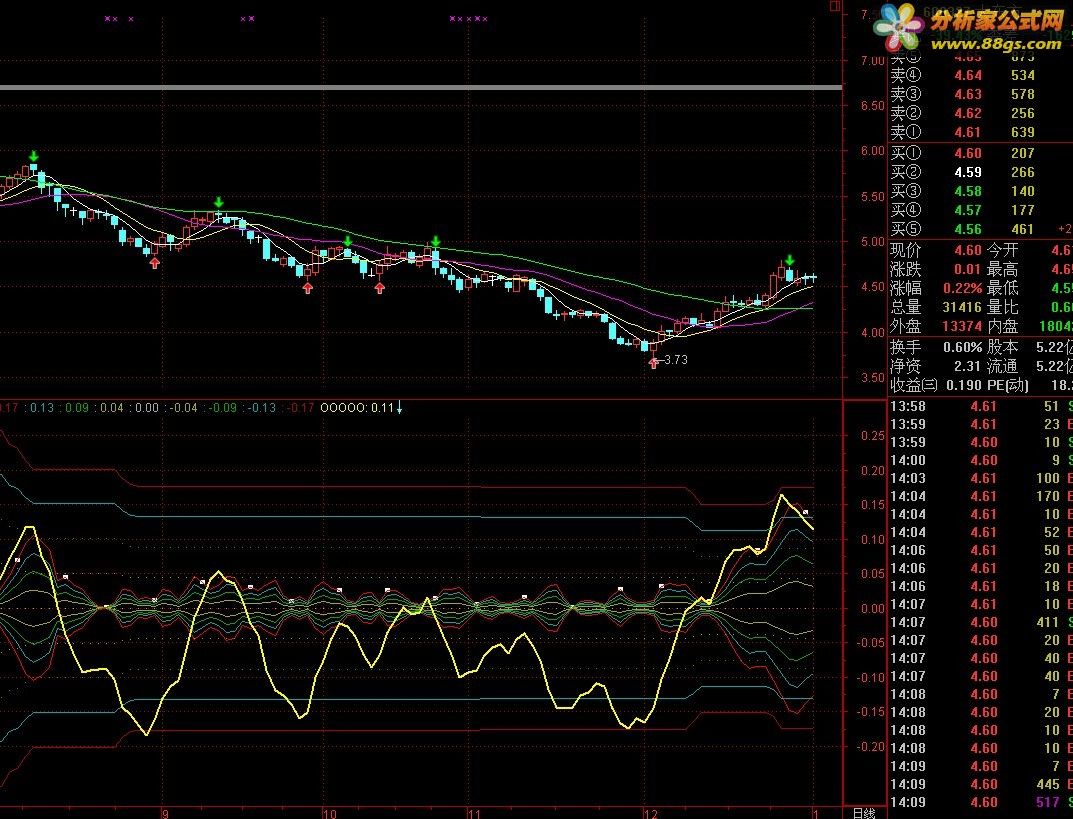Image resolution: width=1073 pixels, height=819 pixels.
Task: Select the 14:03 tick with volume 100
Action: (981, 478)
